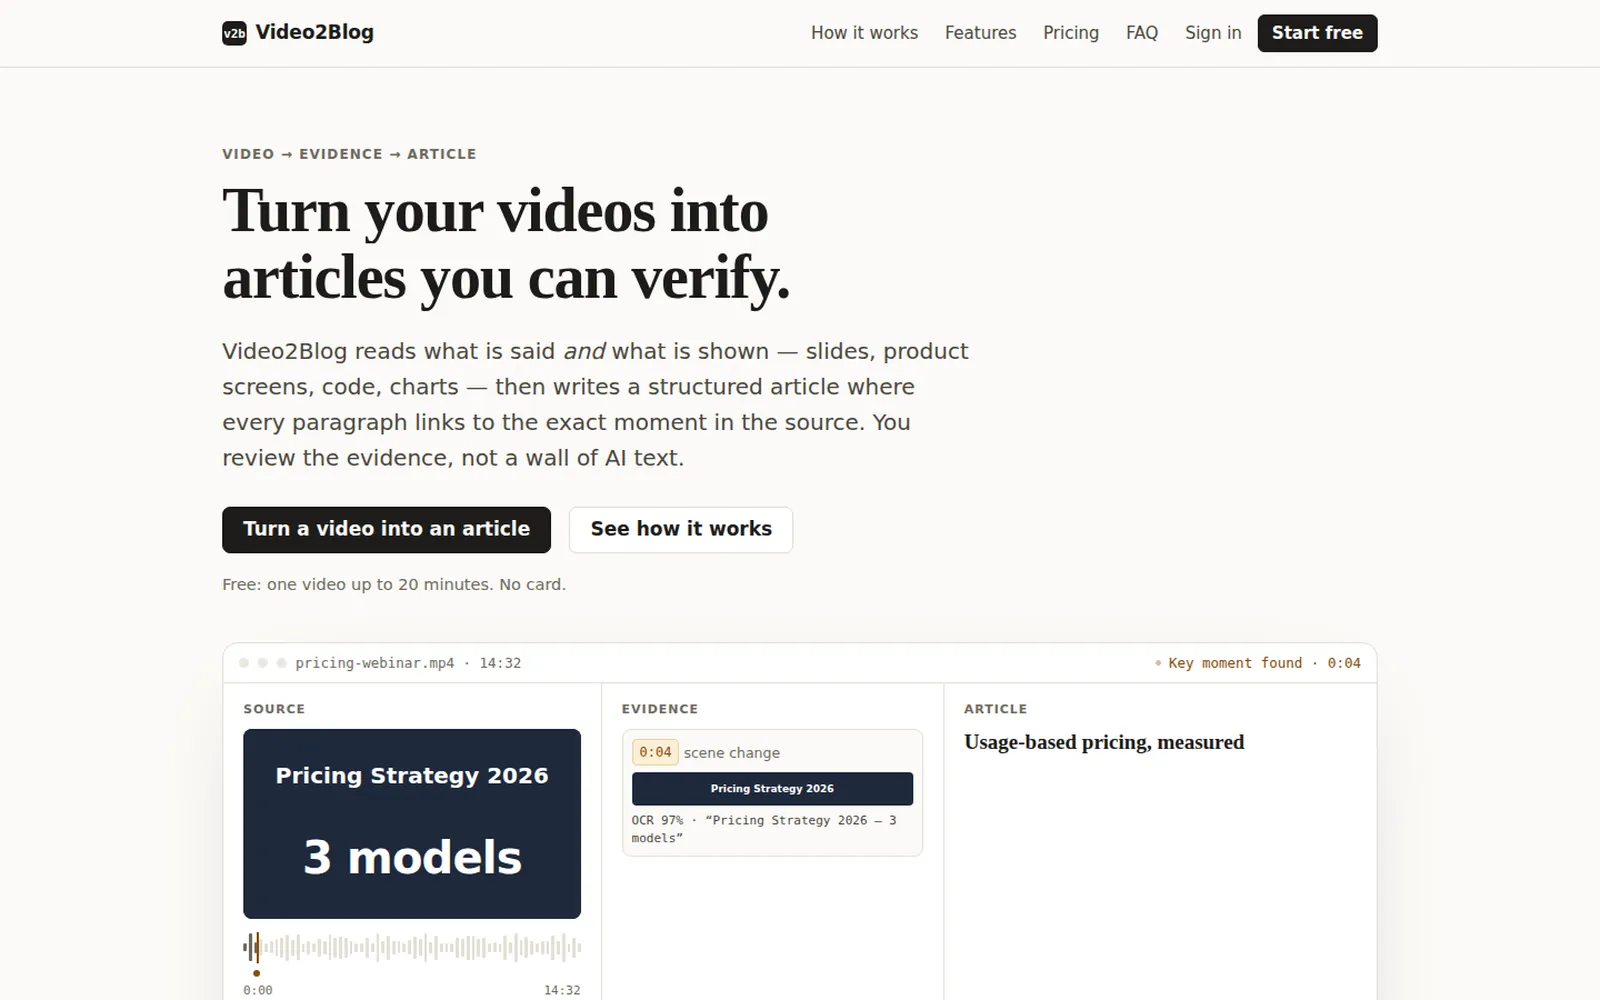Click the Pricing Strategy 2026 video preview
This screenshot has width=1600, height=1000.
click(x=412, y=823)
